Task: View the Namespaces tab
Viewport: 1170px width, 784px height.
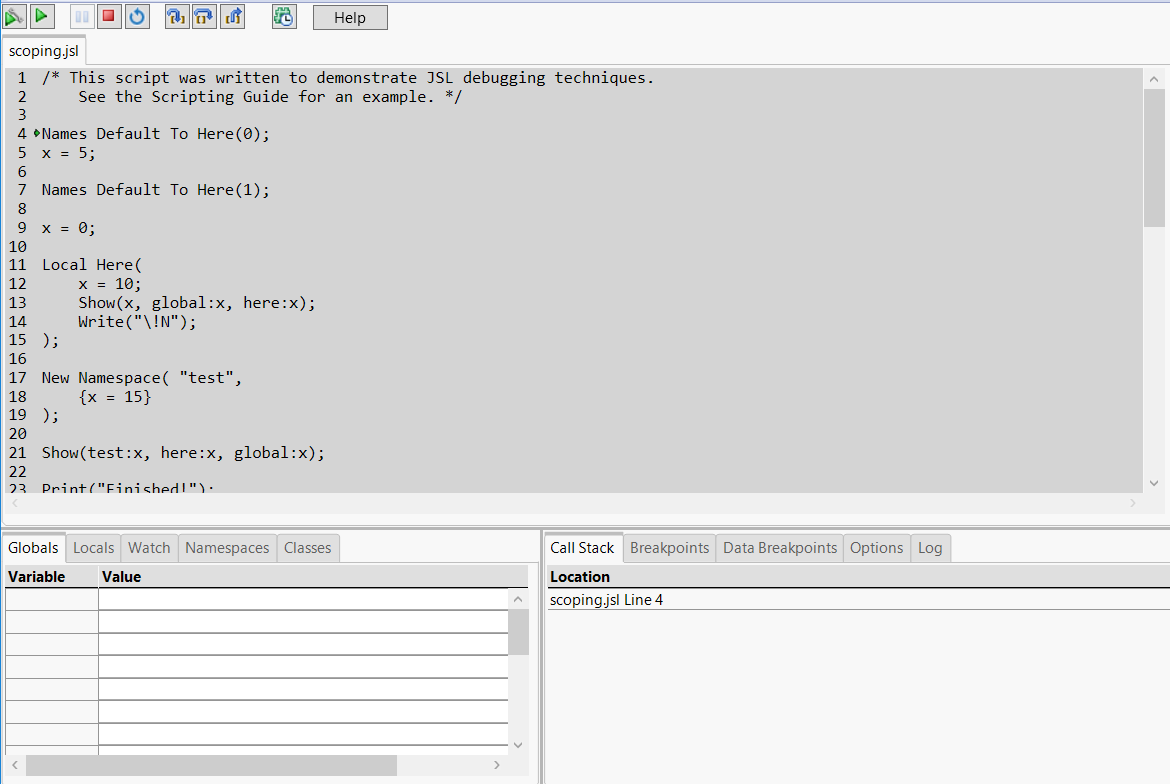Action: point(226,547)
